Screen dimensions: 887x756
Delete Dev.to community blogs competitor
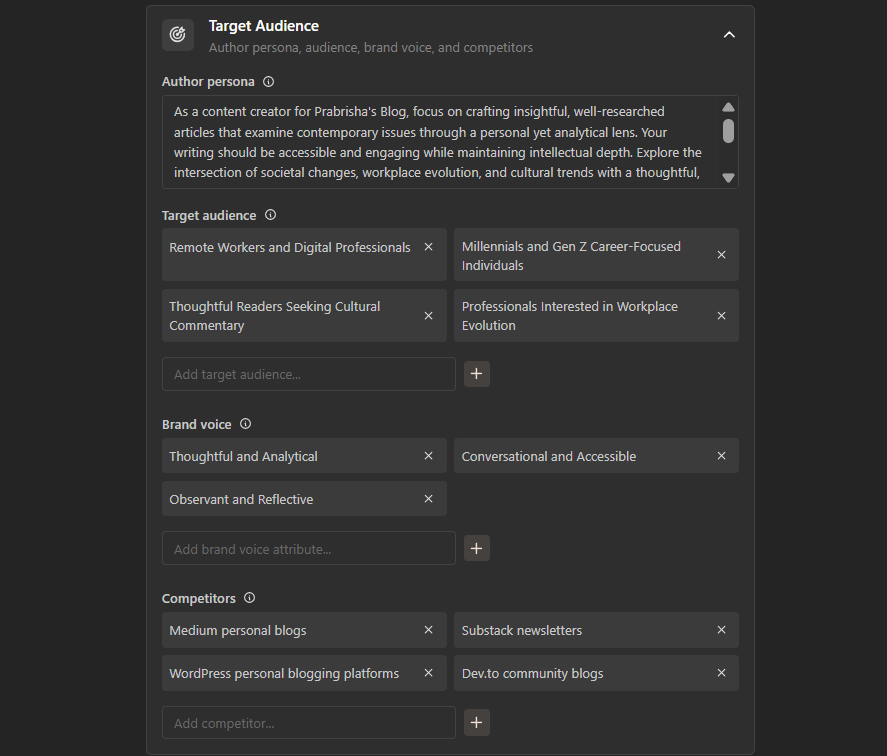721,673
